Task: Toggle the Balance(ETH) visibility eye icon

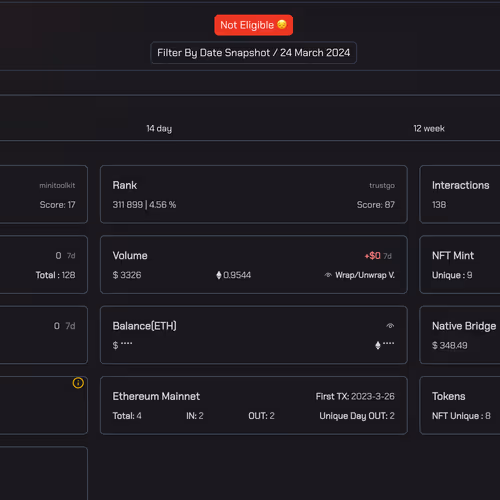Action: click(390, 326)
